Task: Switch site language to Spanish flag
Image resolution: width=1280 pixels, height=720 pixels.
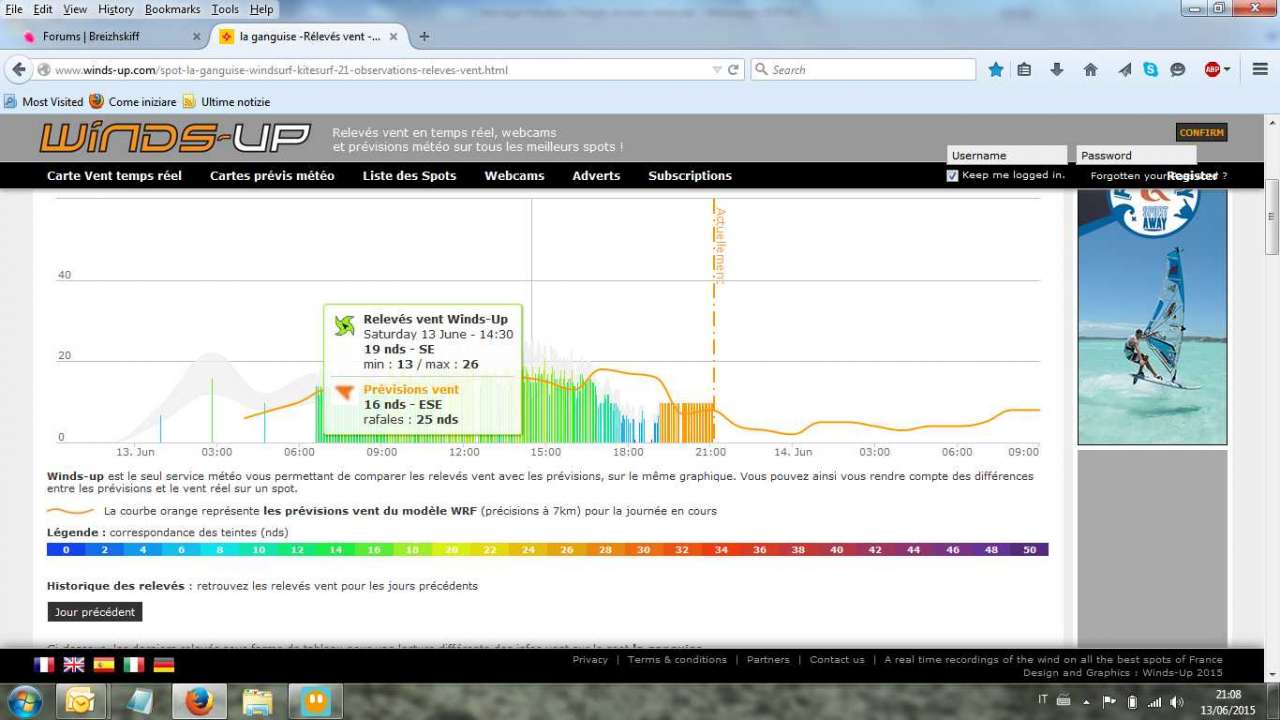Action: click(104, 665)
